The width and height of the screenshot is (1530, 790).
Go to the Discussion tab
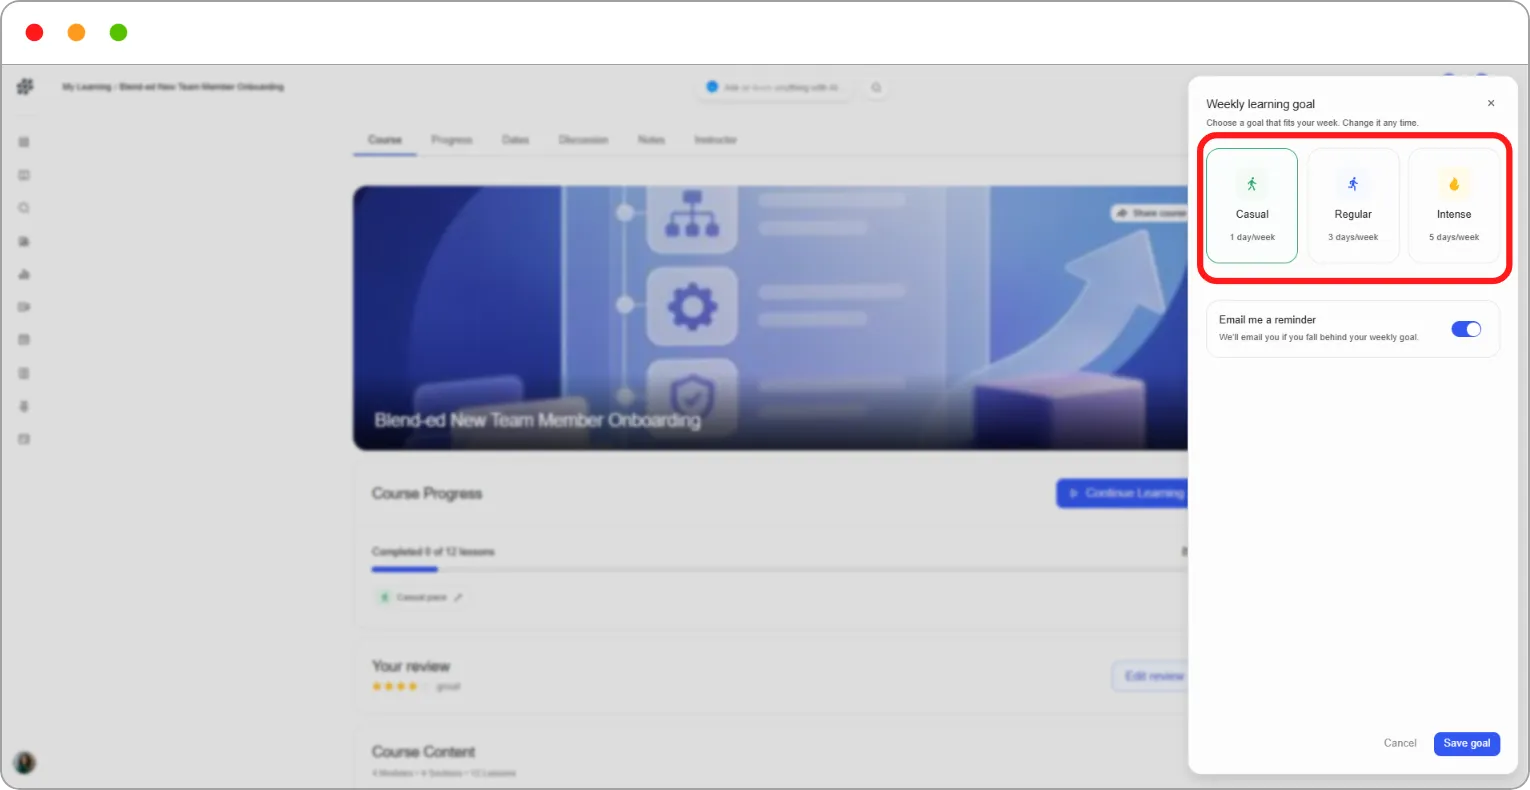[583, 140]
